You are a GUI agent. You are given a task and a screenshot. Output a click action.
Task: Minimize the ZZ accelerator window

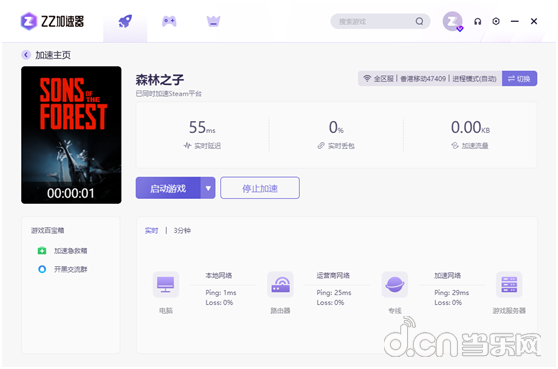coord(515,21)
